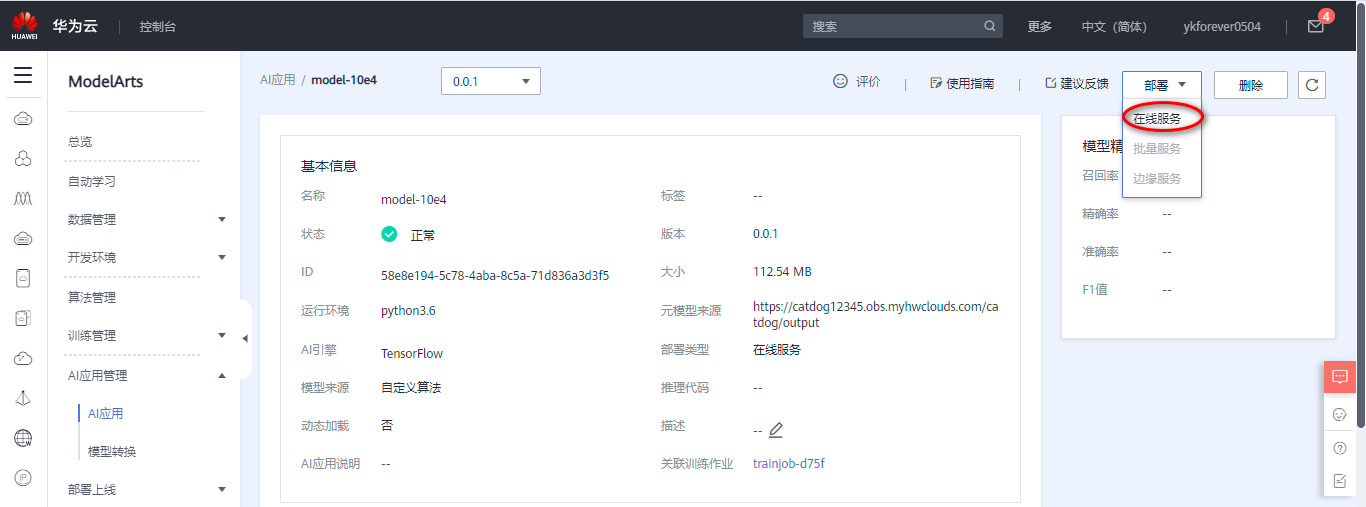The width and height of the screenshot is (1366, 507).
Task: Toggle the 部署 dropdown button
Action: pyautogui.click(x=1162, y=85)
